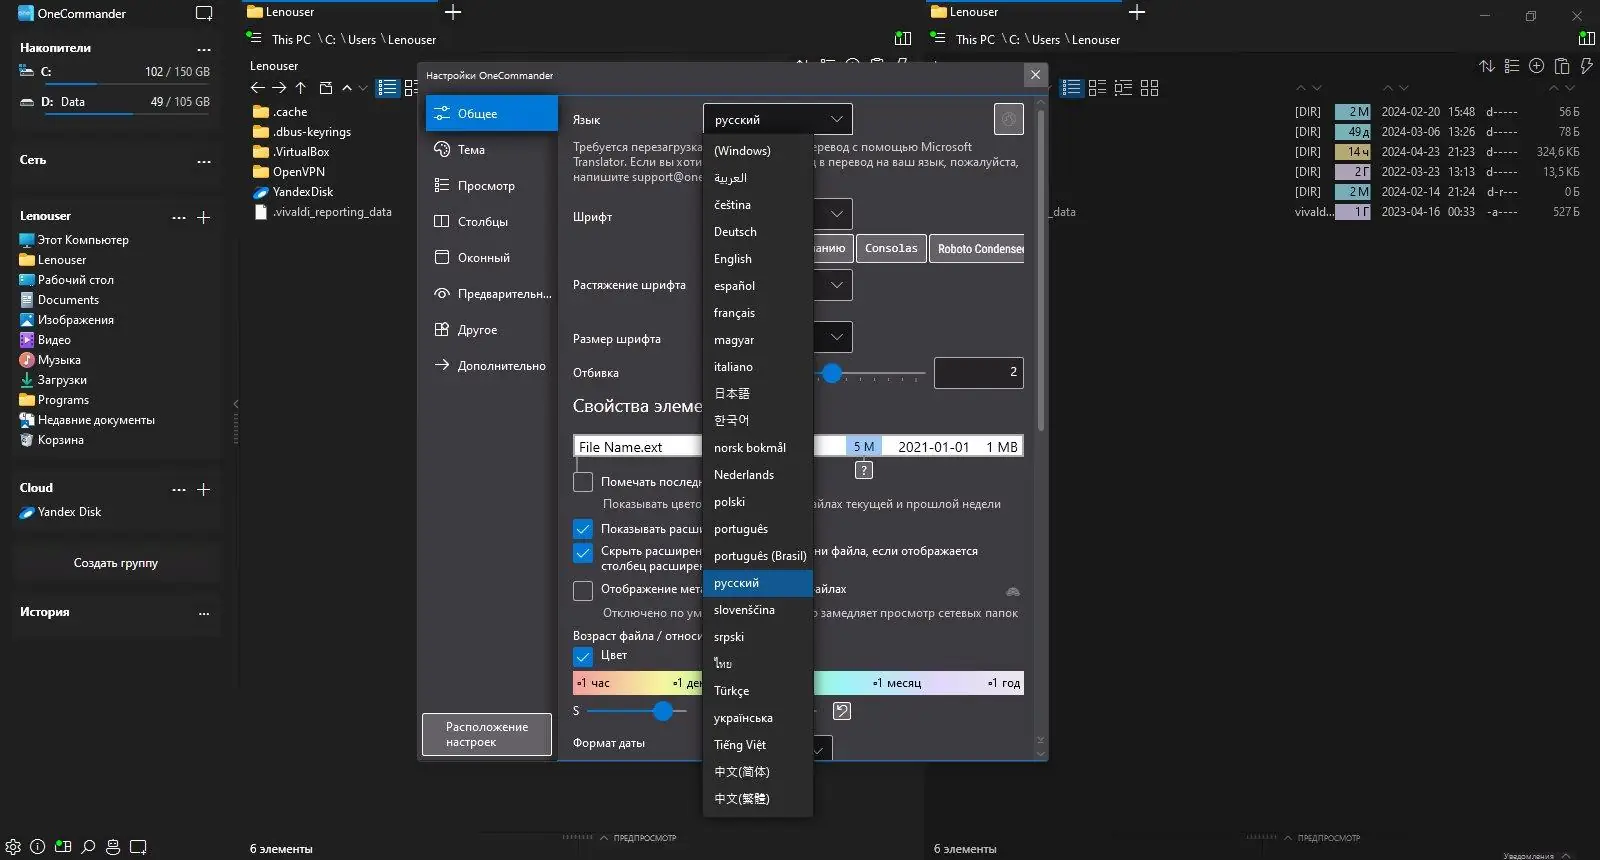
Task: Add new tab in right pane
Action: [x=1137, y=12]
